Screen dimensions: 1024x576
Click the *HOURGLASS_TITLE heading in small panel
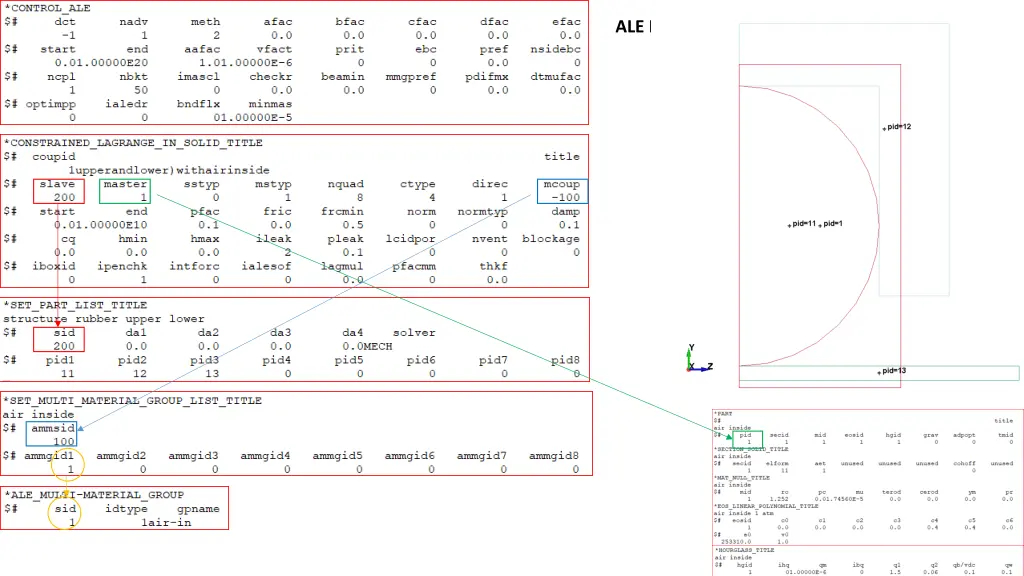pos(743,551)
